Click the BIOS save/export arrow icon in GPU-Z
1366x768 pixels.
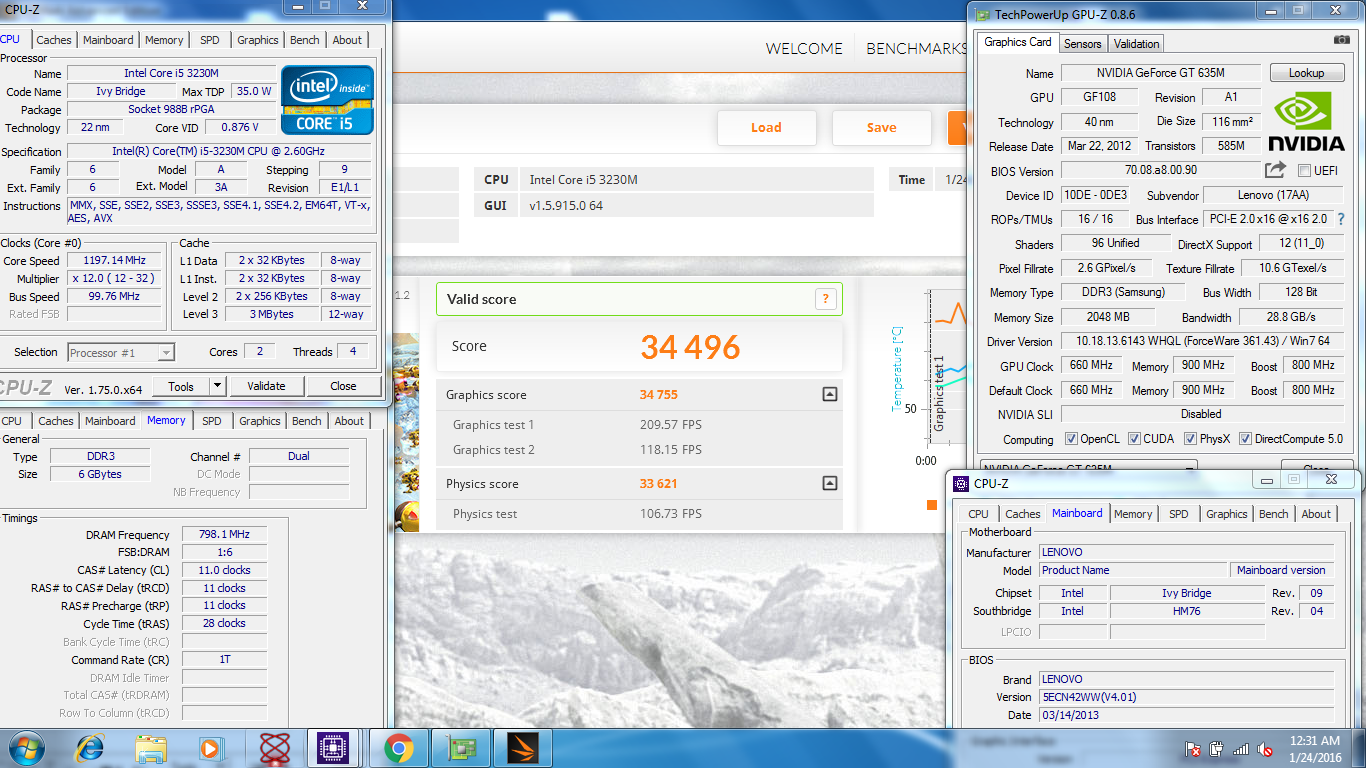point(1275,170)
